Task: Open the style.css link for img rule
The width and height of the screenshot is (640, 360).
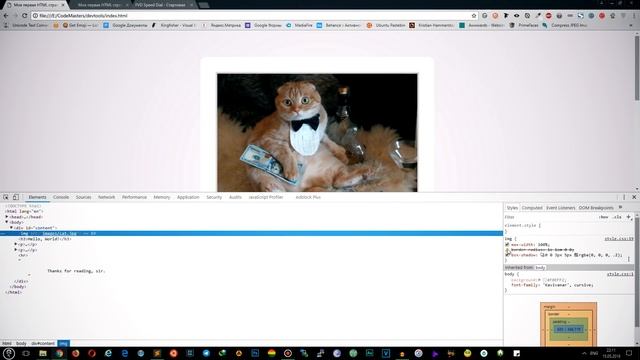Action: pyautogui.click(x=619, y=239)
